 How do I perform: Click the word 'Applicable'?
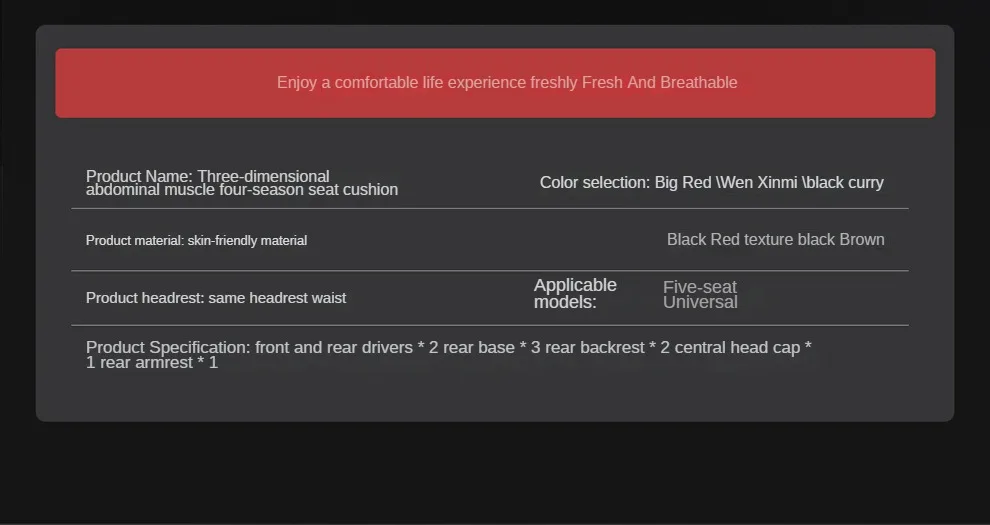pos(575,285)
